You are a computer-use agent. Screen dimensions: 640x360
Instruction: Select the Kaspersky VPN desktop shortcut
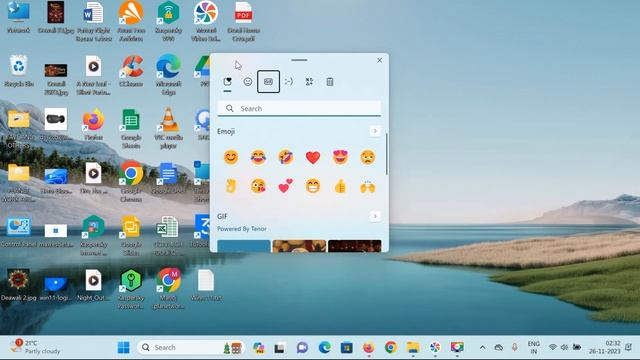click(169, 21)
